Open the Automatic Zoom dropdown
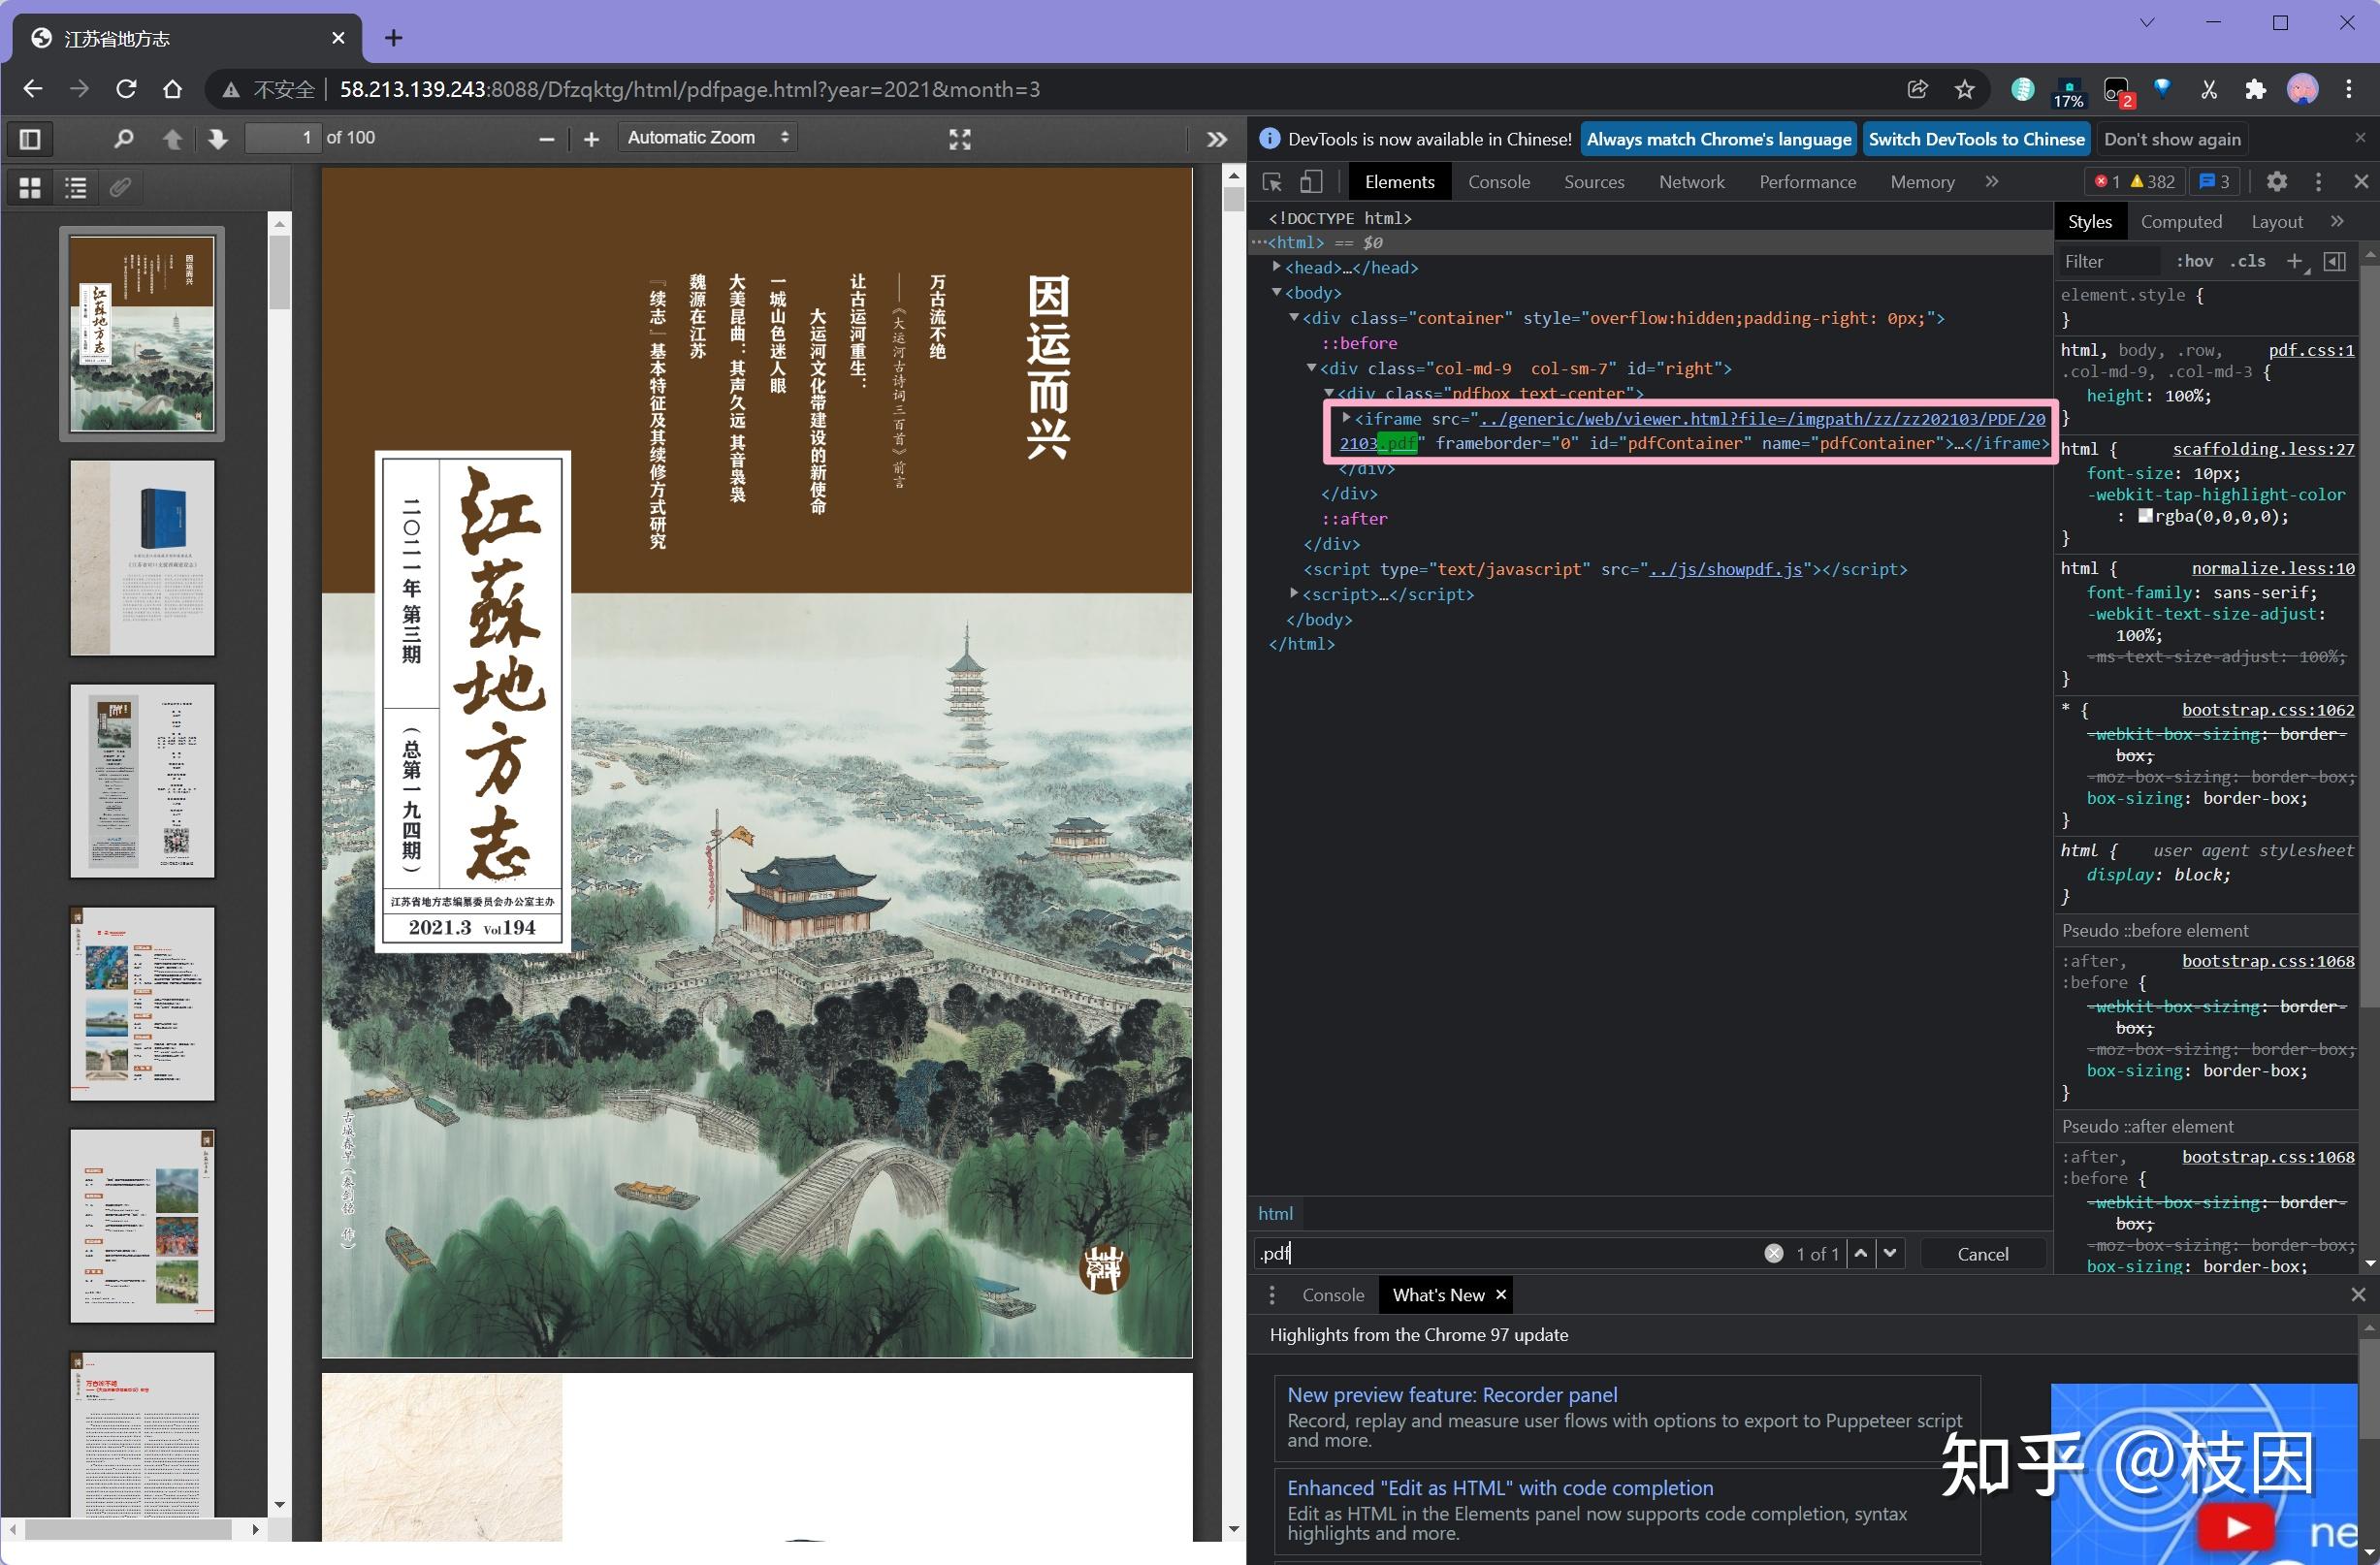 [708, 138]
